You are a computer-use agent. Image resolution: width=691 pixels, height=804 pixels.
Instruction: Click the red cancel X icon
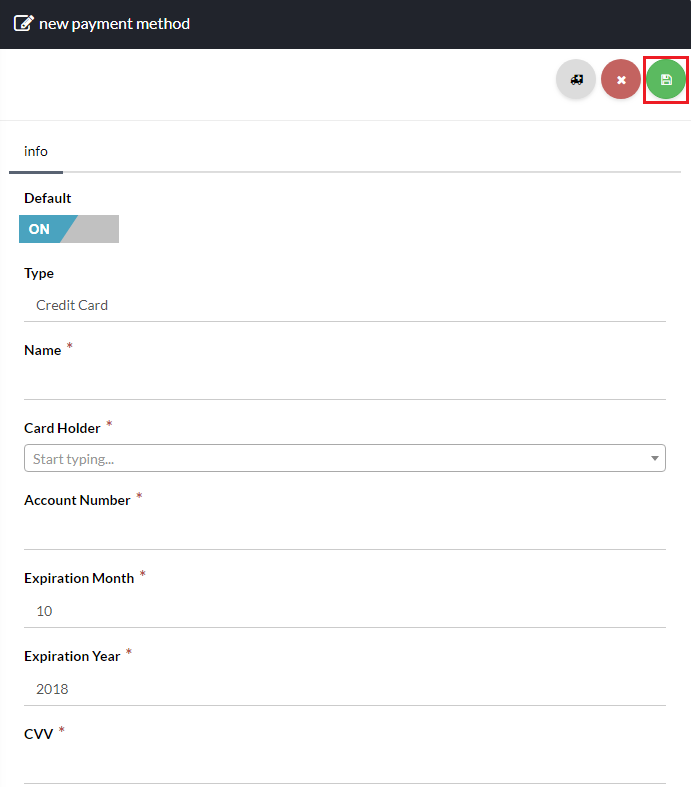(x=621, y=79)
